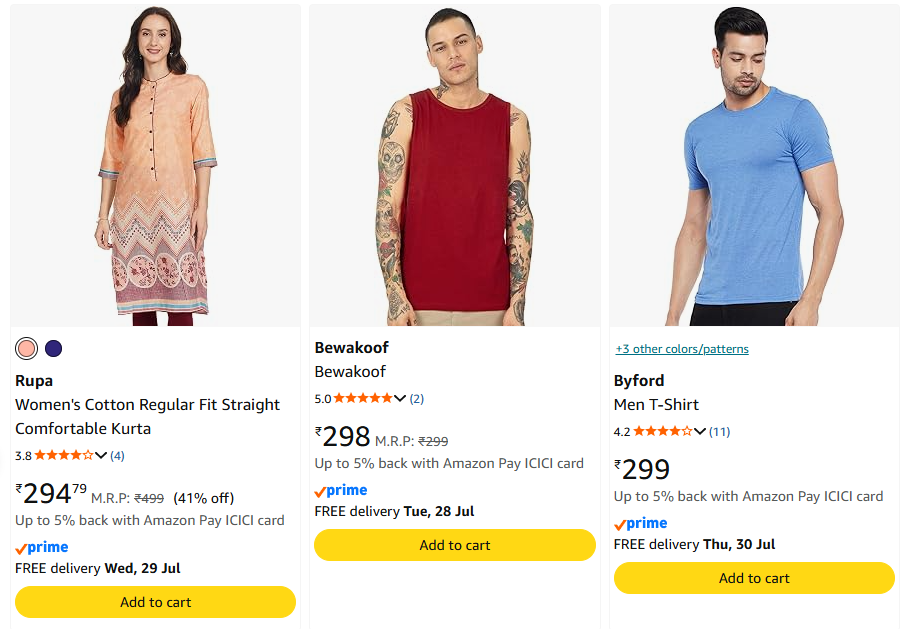Click the five-star rating of Bewakoof product
This screenshot has height=629, width=902.
pyautogui.click(x=363, y=398)
